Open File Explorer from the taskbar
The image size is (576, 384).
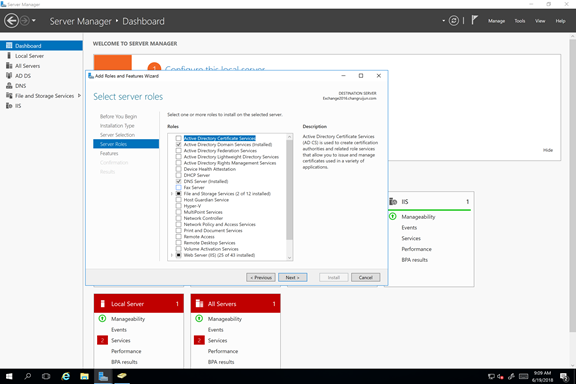pyautogui.click(x=84, y=376)
